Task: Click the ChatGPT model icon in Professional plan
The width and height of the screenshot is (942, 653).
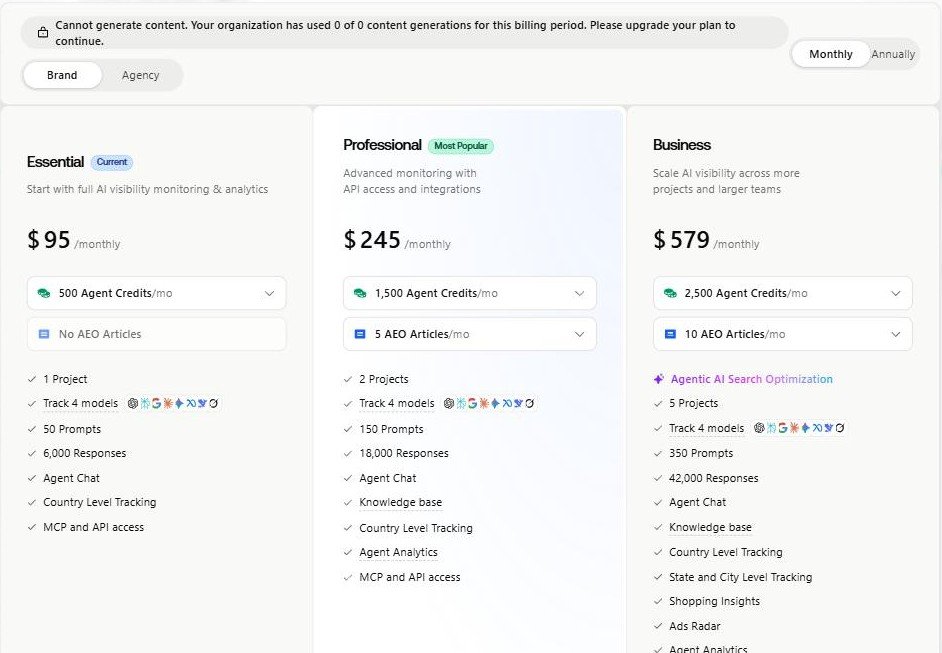Action: pyautogui.click(x=449, y=403)
